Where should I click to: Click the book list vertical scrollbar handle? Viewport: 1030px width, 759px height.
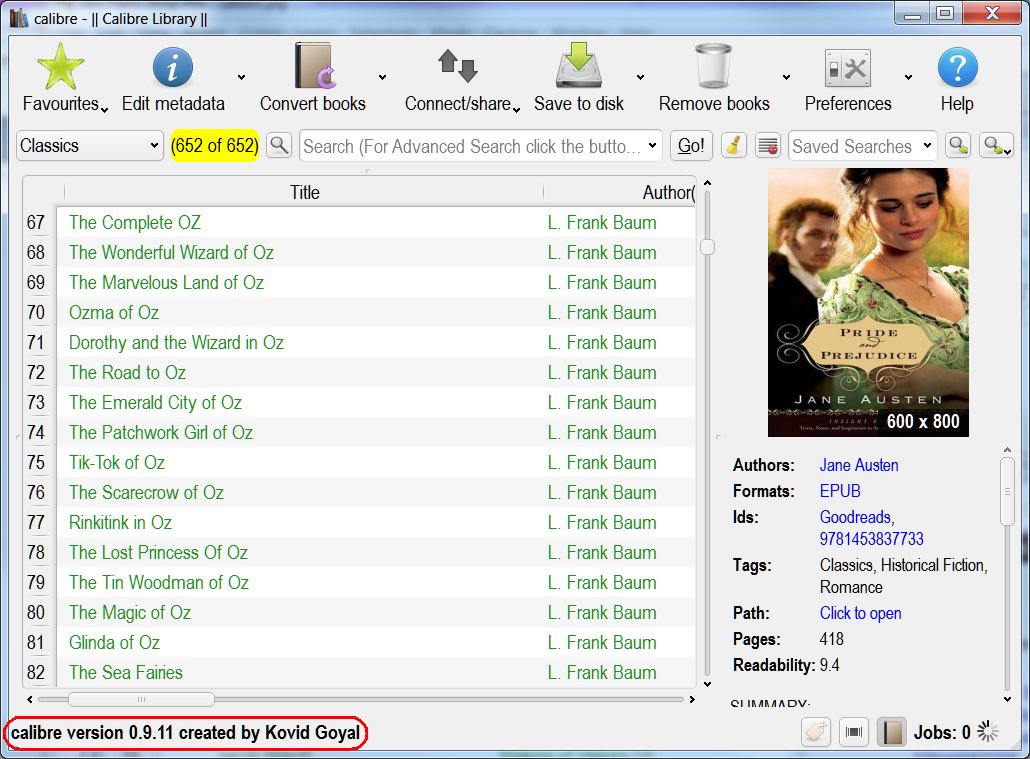point(707,247)
